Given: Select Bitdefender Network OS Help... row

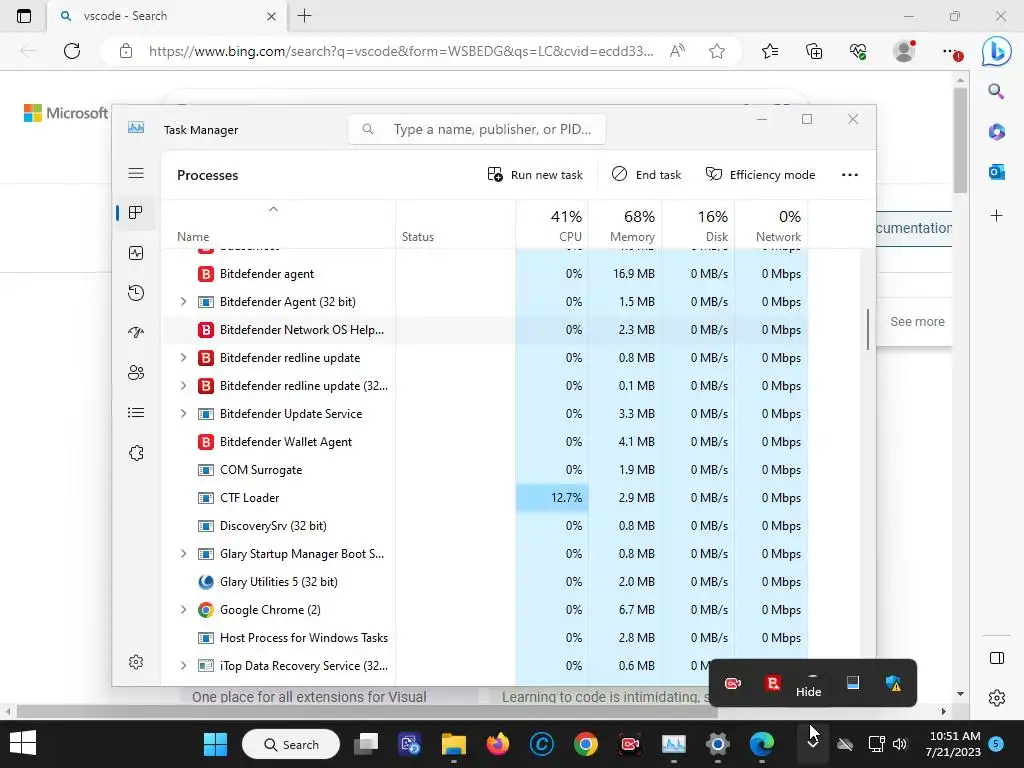Looking at the screenshot, I should pyautogui.click(x=485, y=330).
